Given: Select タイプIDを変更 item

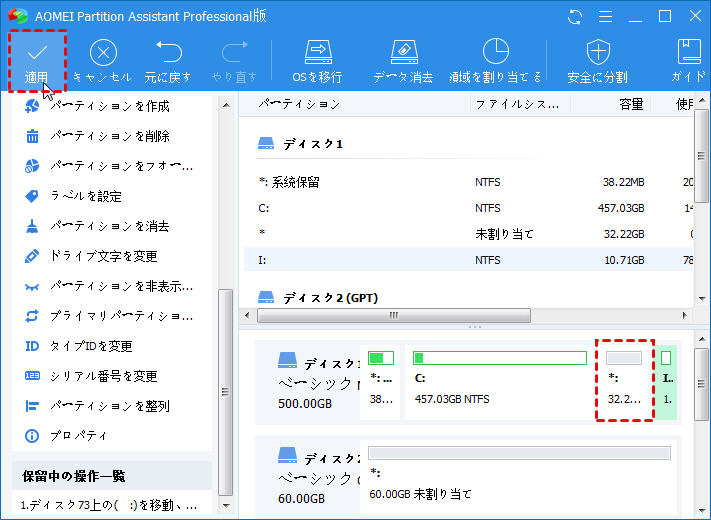Looking at the screenshot, I should coord(78,346).
